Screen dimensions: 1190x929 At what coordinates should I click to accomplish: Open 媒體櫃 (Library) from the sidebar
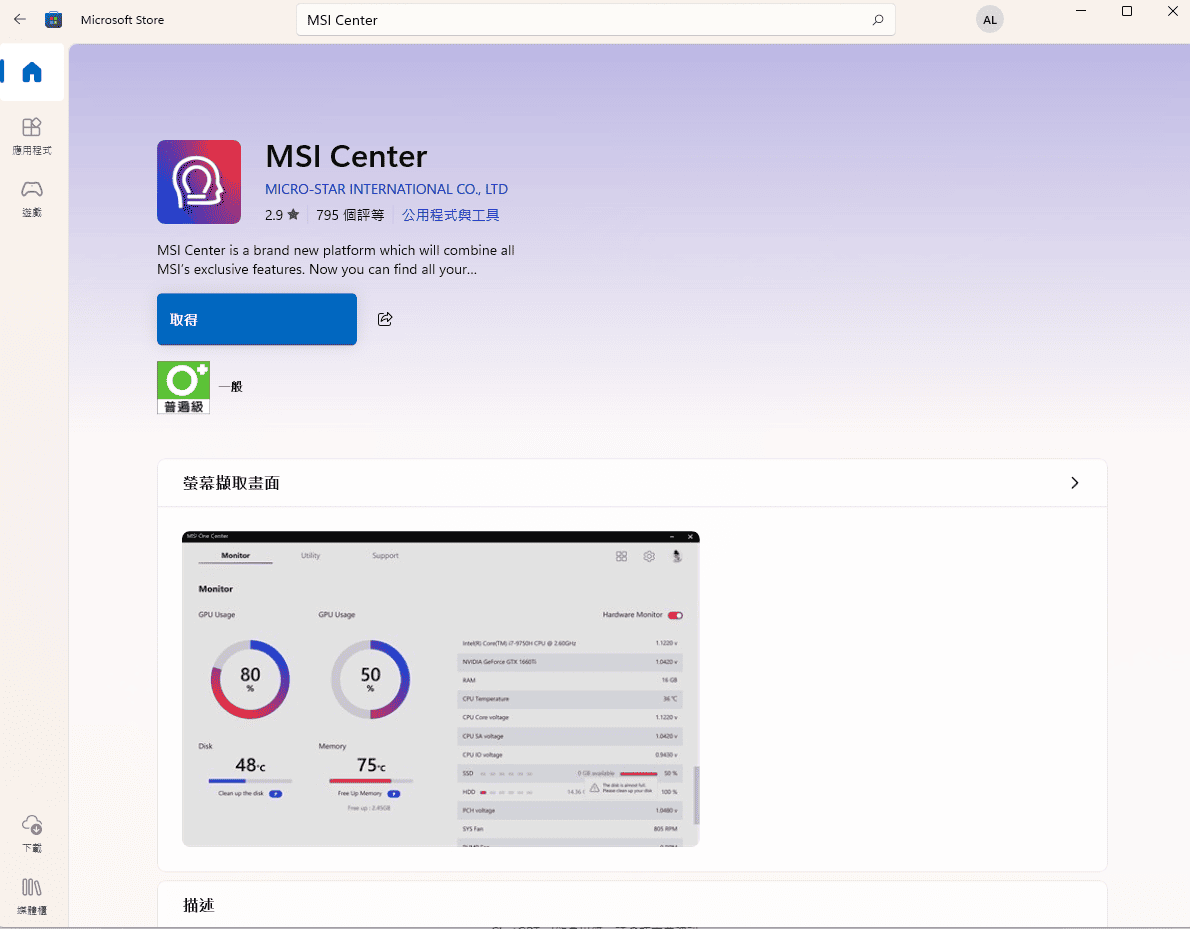31,896
